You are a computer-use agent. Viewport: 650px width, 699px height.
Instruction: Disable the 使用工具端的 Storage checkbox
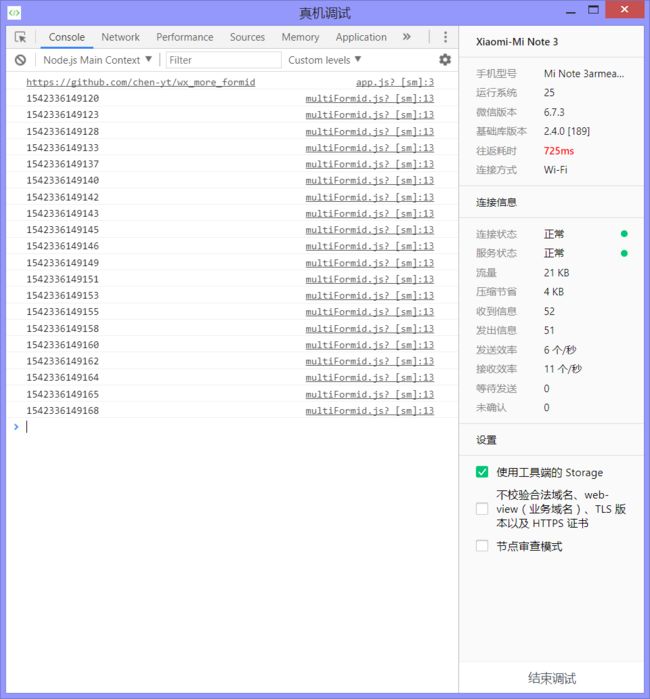pos(482,472)
